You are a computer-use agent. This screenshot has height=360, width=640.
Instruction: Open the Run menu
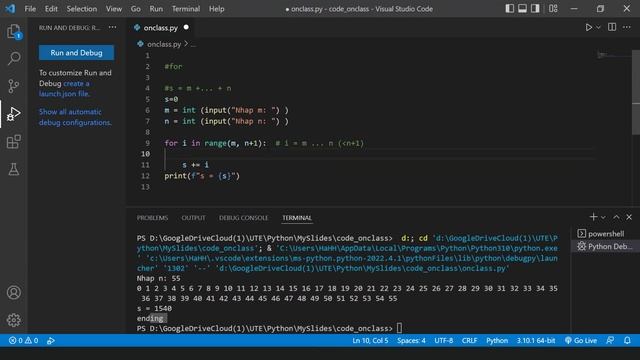(x=156, y=9)
